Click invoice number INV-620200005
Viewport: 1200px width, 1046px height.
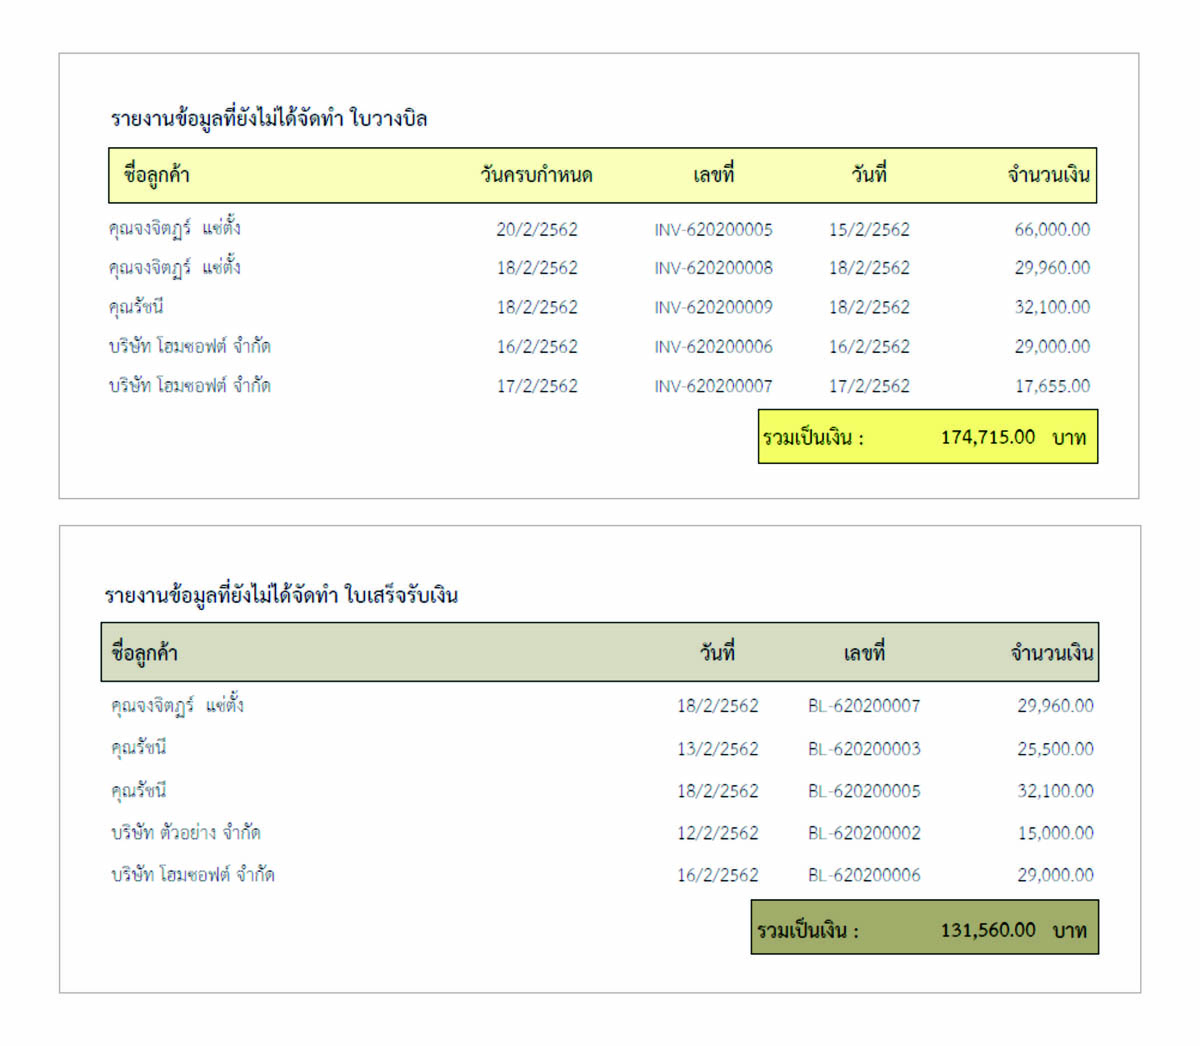[713, 229]
